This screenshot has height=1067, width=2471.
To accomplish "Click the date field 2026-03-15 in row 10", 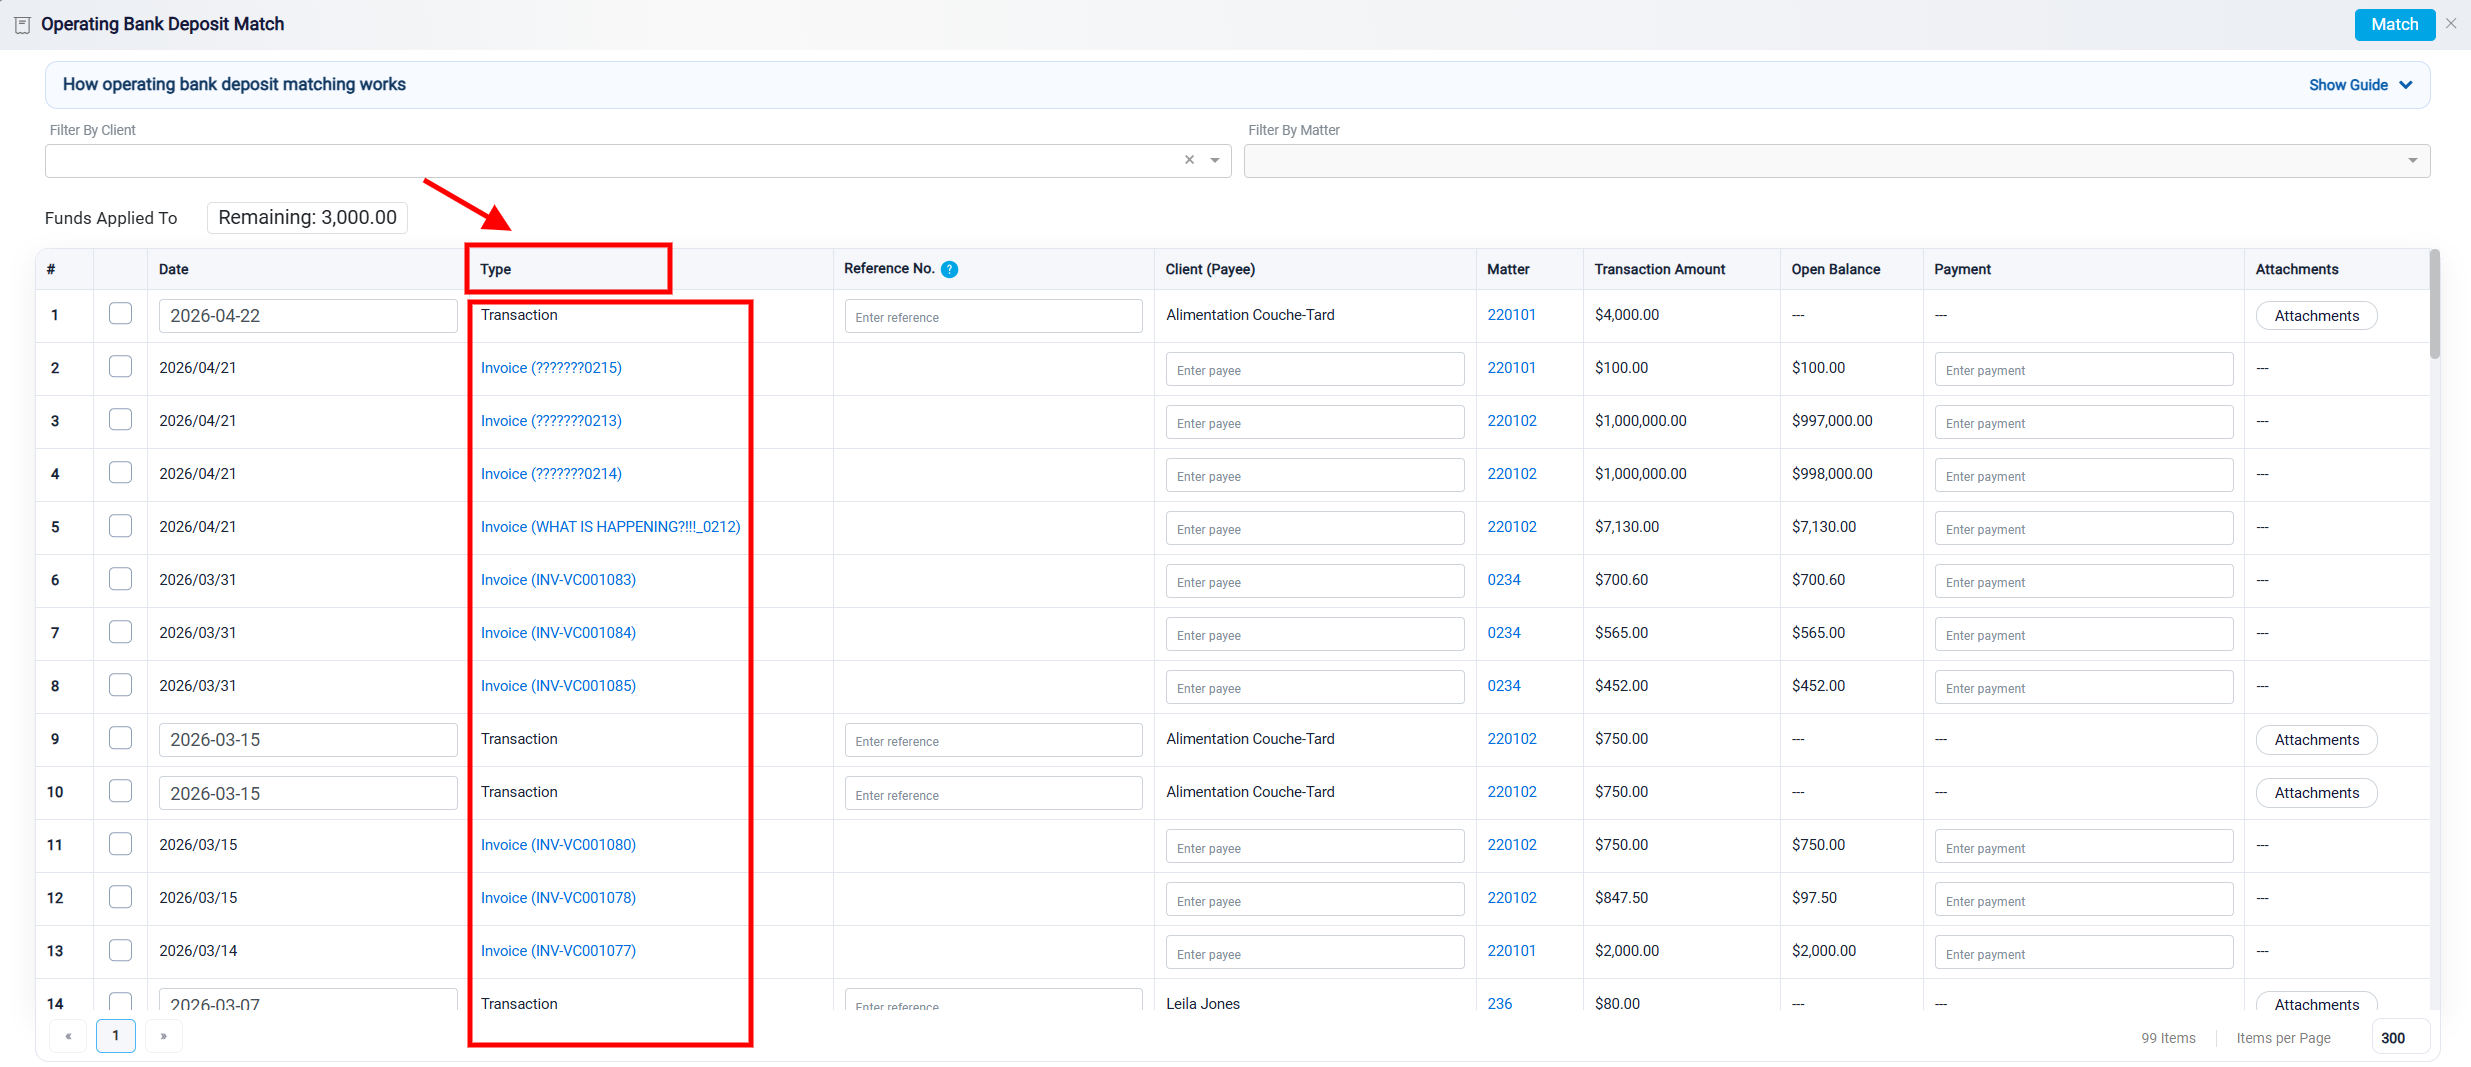I will (308, 793).
